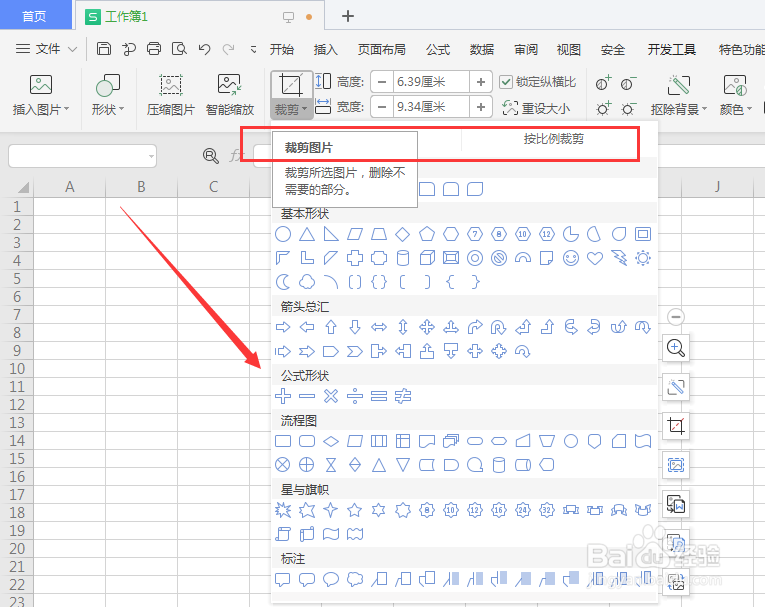The width and height of the screenshot is (765, 607).
Task: Select the up arrow shape under 箭头总汇
Action: pos(331,327)
